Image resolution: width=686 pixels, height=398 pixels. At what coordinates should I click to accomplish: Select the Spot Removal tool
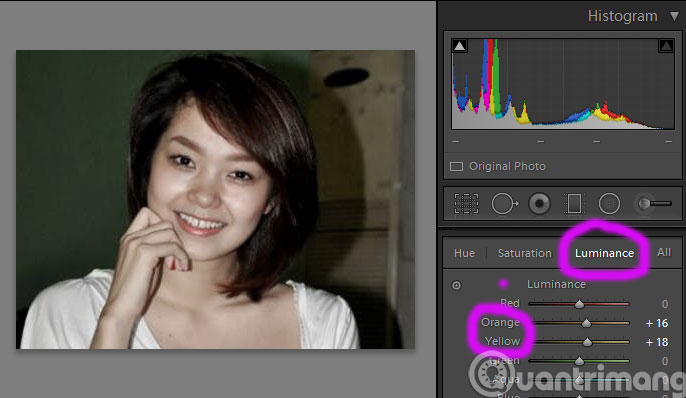[504, 204]
